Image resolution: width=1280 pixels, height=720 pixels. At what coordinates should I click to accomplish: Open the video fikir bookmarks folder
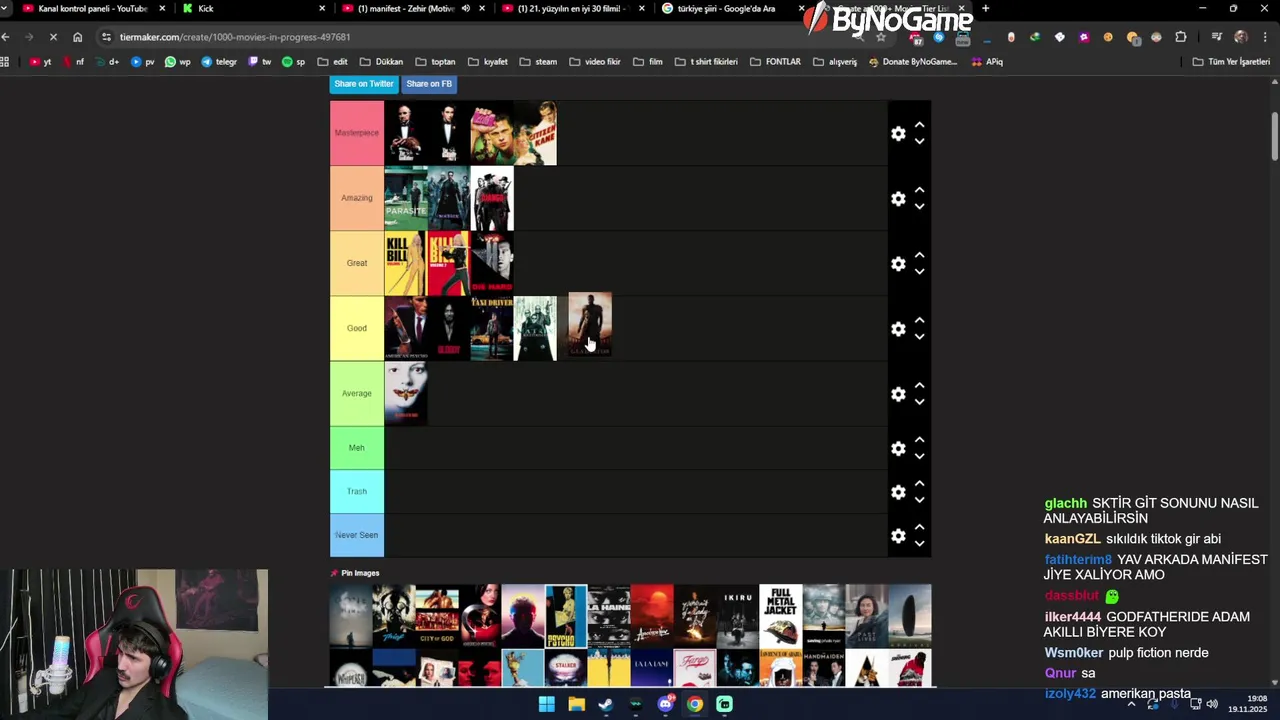pyautogui.click(x=595, y=62)
